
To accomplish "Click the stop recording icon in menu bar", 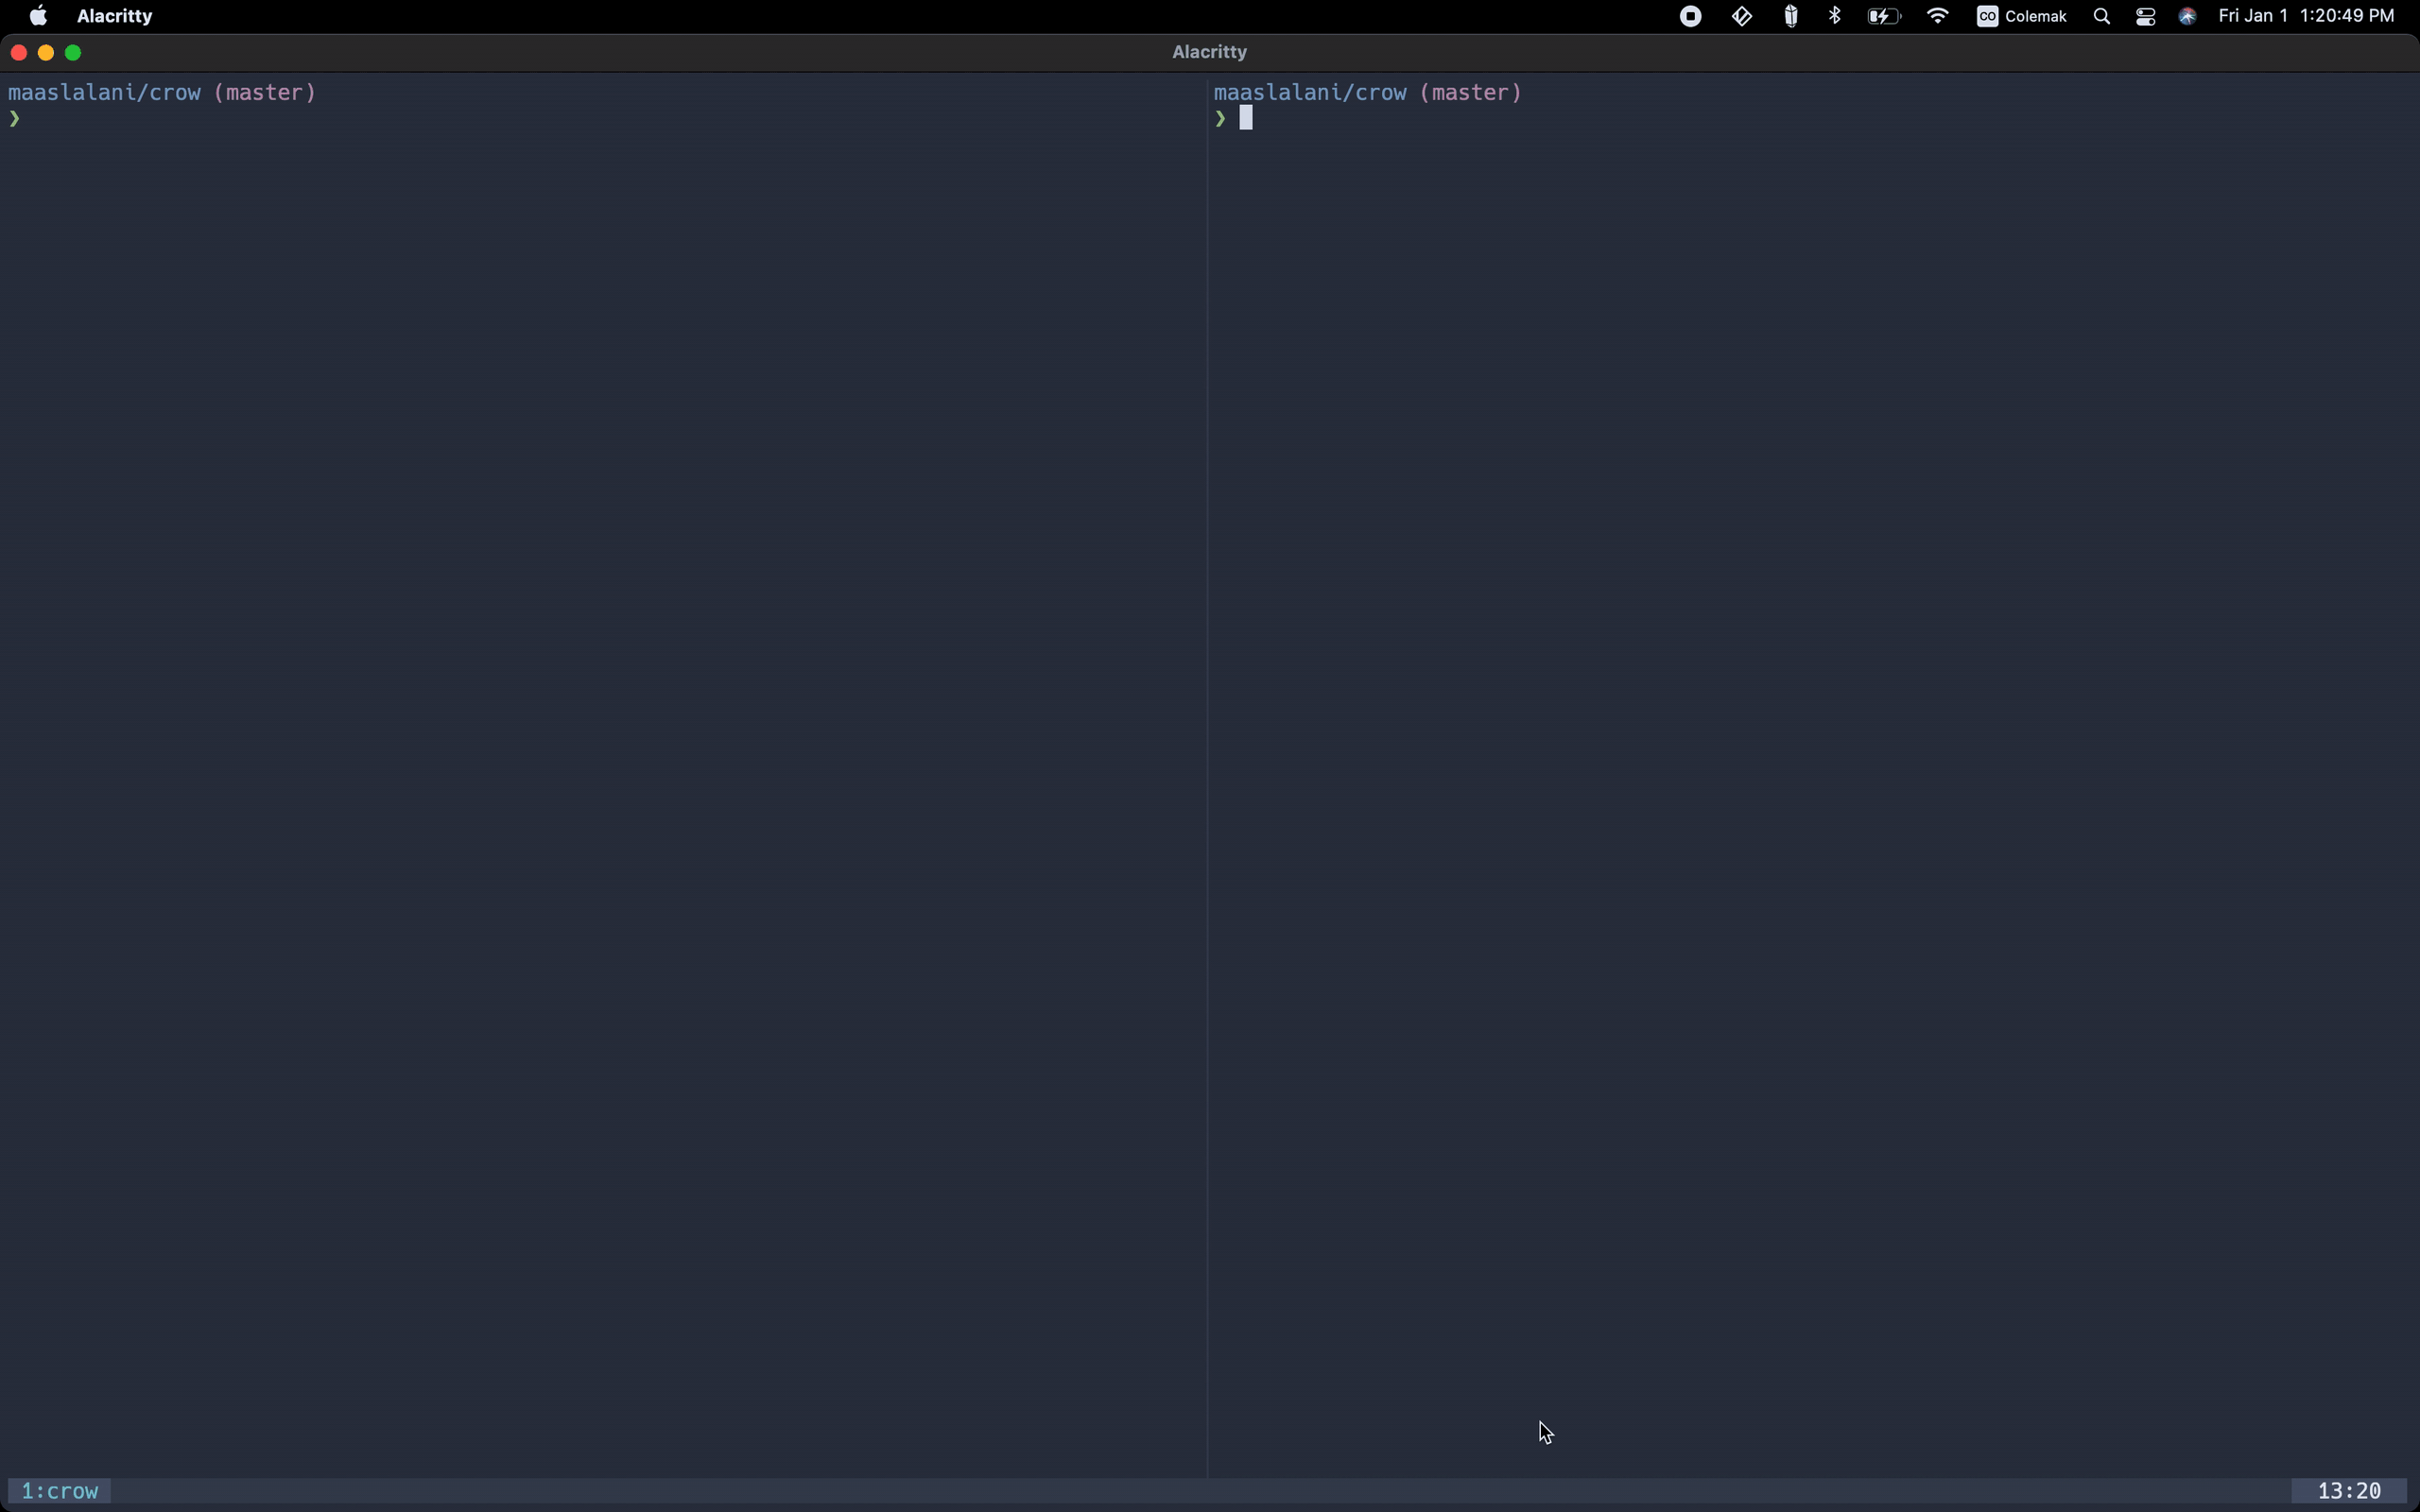I will pyautogui.click(x=1690, y=16).
